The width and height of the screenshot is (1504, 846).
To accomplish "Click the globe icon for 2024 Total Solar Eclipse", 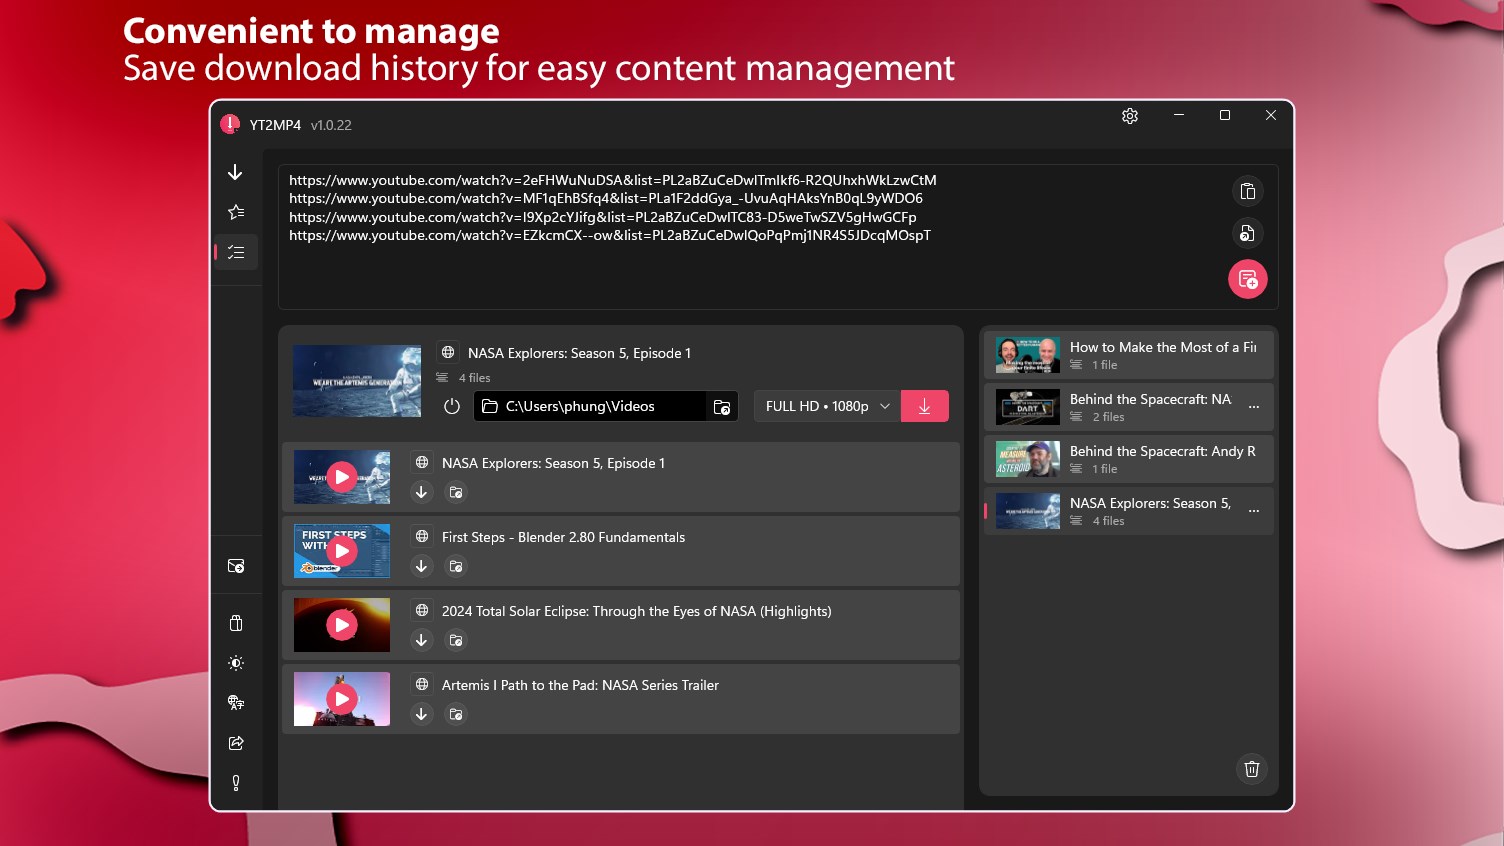I will point(422,611).
